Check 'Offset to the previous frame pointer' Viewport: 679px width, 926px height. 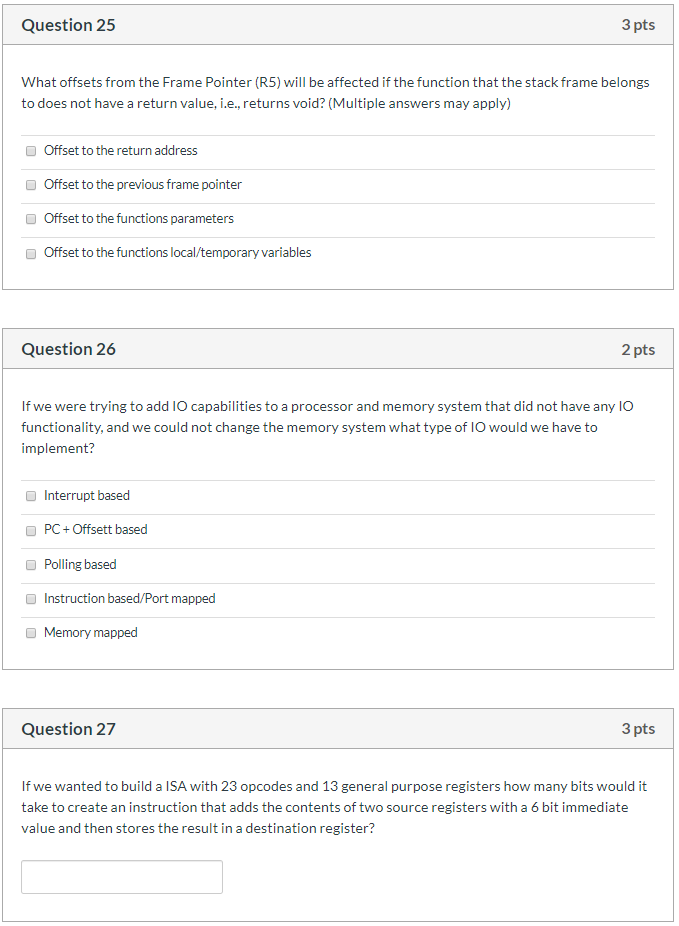tap(30, 184)
